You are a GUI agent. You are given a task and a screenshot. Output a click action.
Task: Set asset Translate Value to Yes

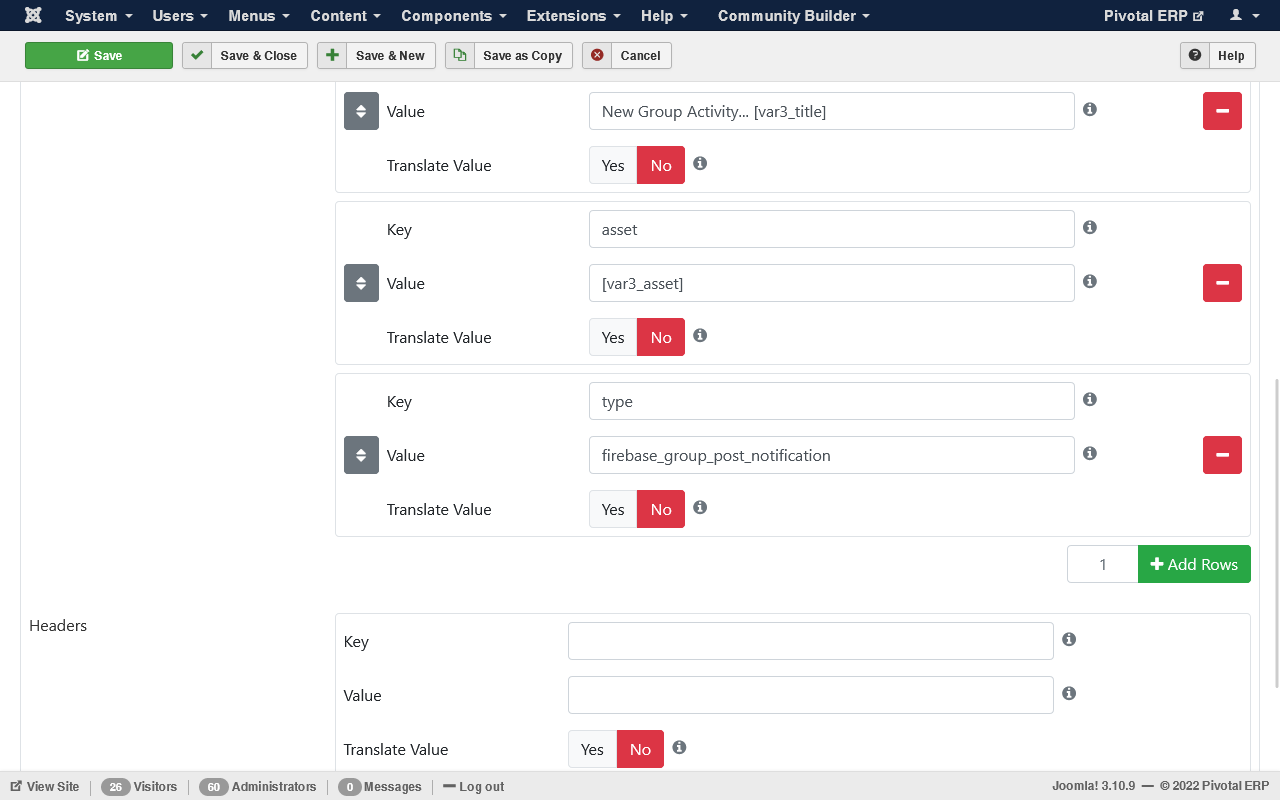[613, 337]
